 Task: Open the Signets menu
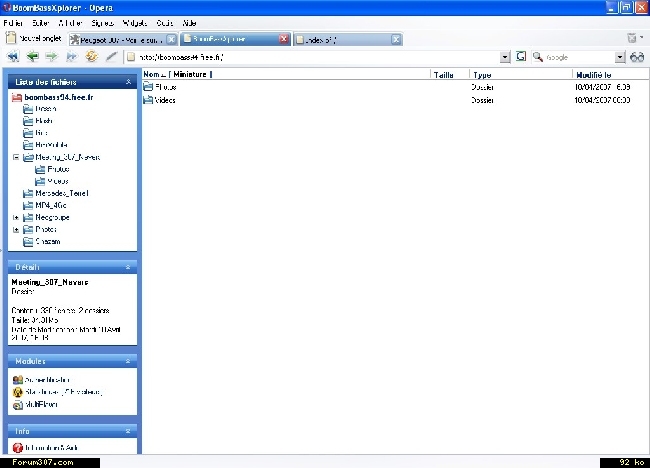tap(102, 23)
